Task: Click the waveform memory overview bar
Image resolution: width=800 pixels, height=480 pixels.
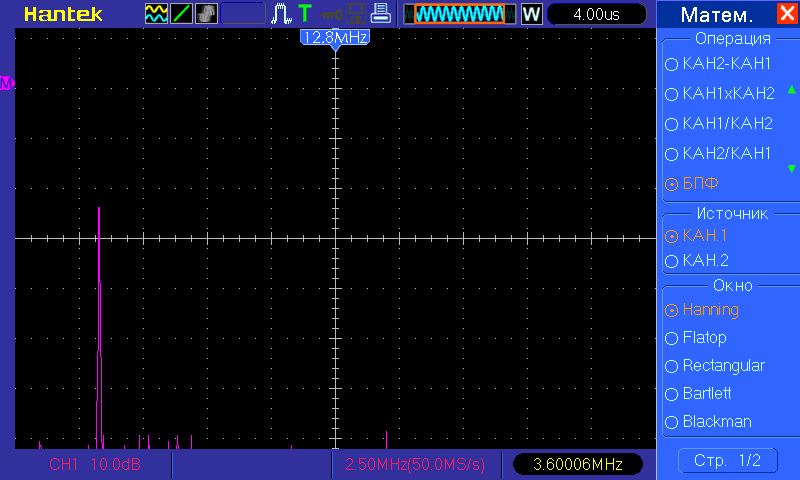Action: click(460, 14)
